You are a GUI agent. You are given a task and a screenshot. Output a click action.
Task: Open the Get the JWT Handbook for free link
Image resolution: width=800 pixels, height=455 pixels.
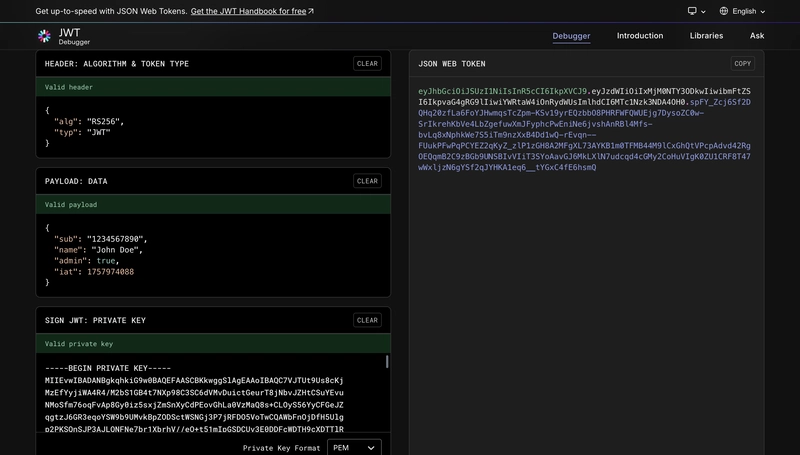coord(248,11)
